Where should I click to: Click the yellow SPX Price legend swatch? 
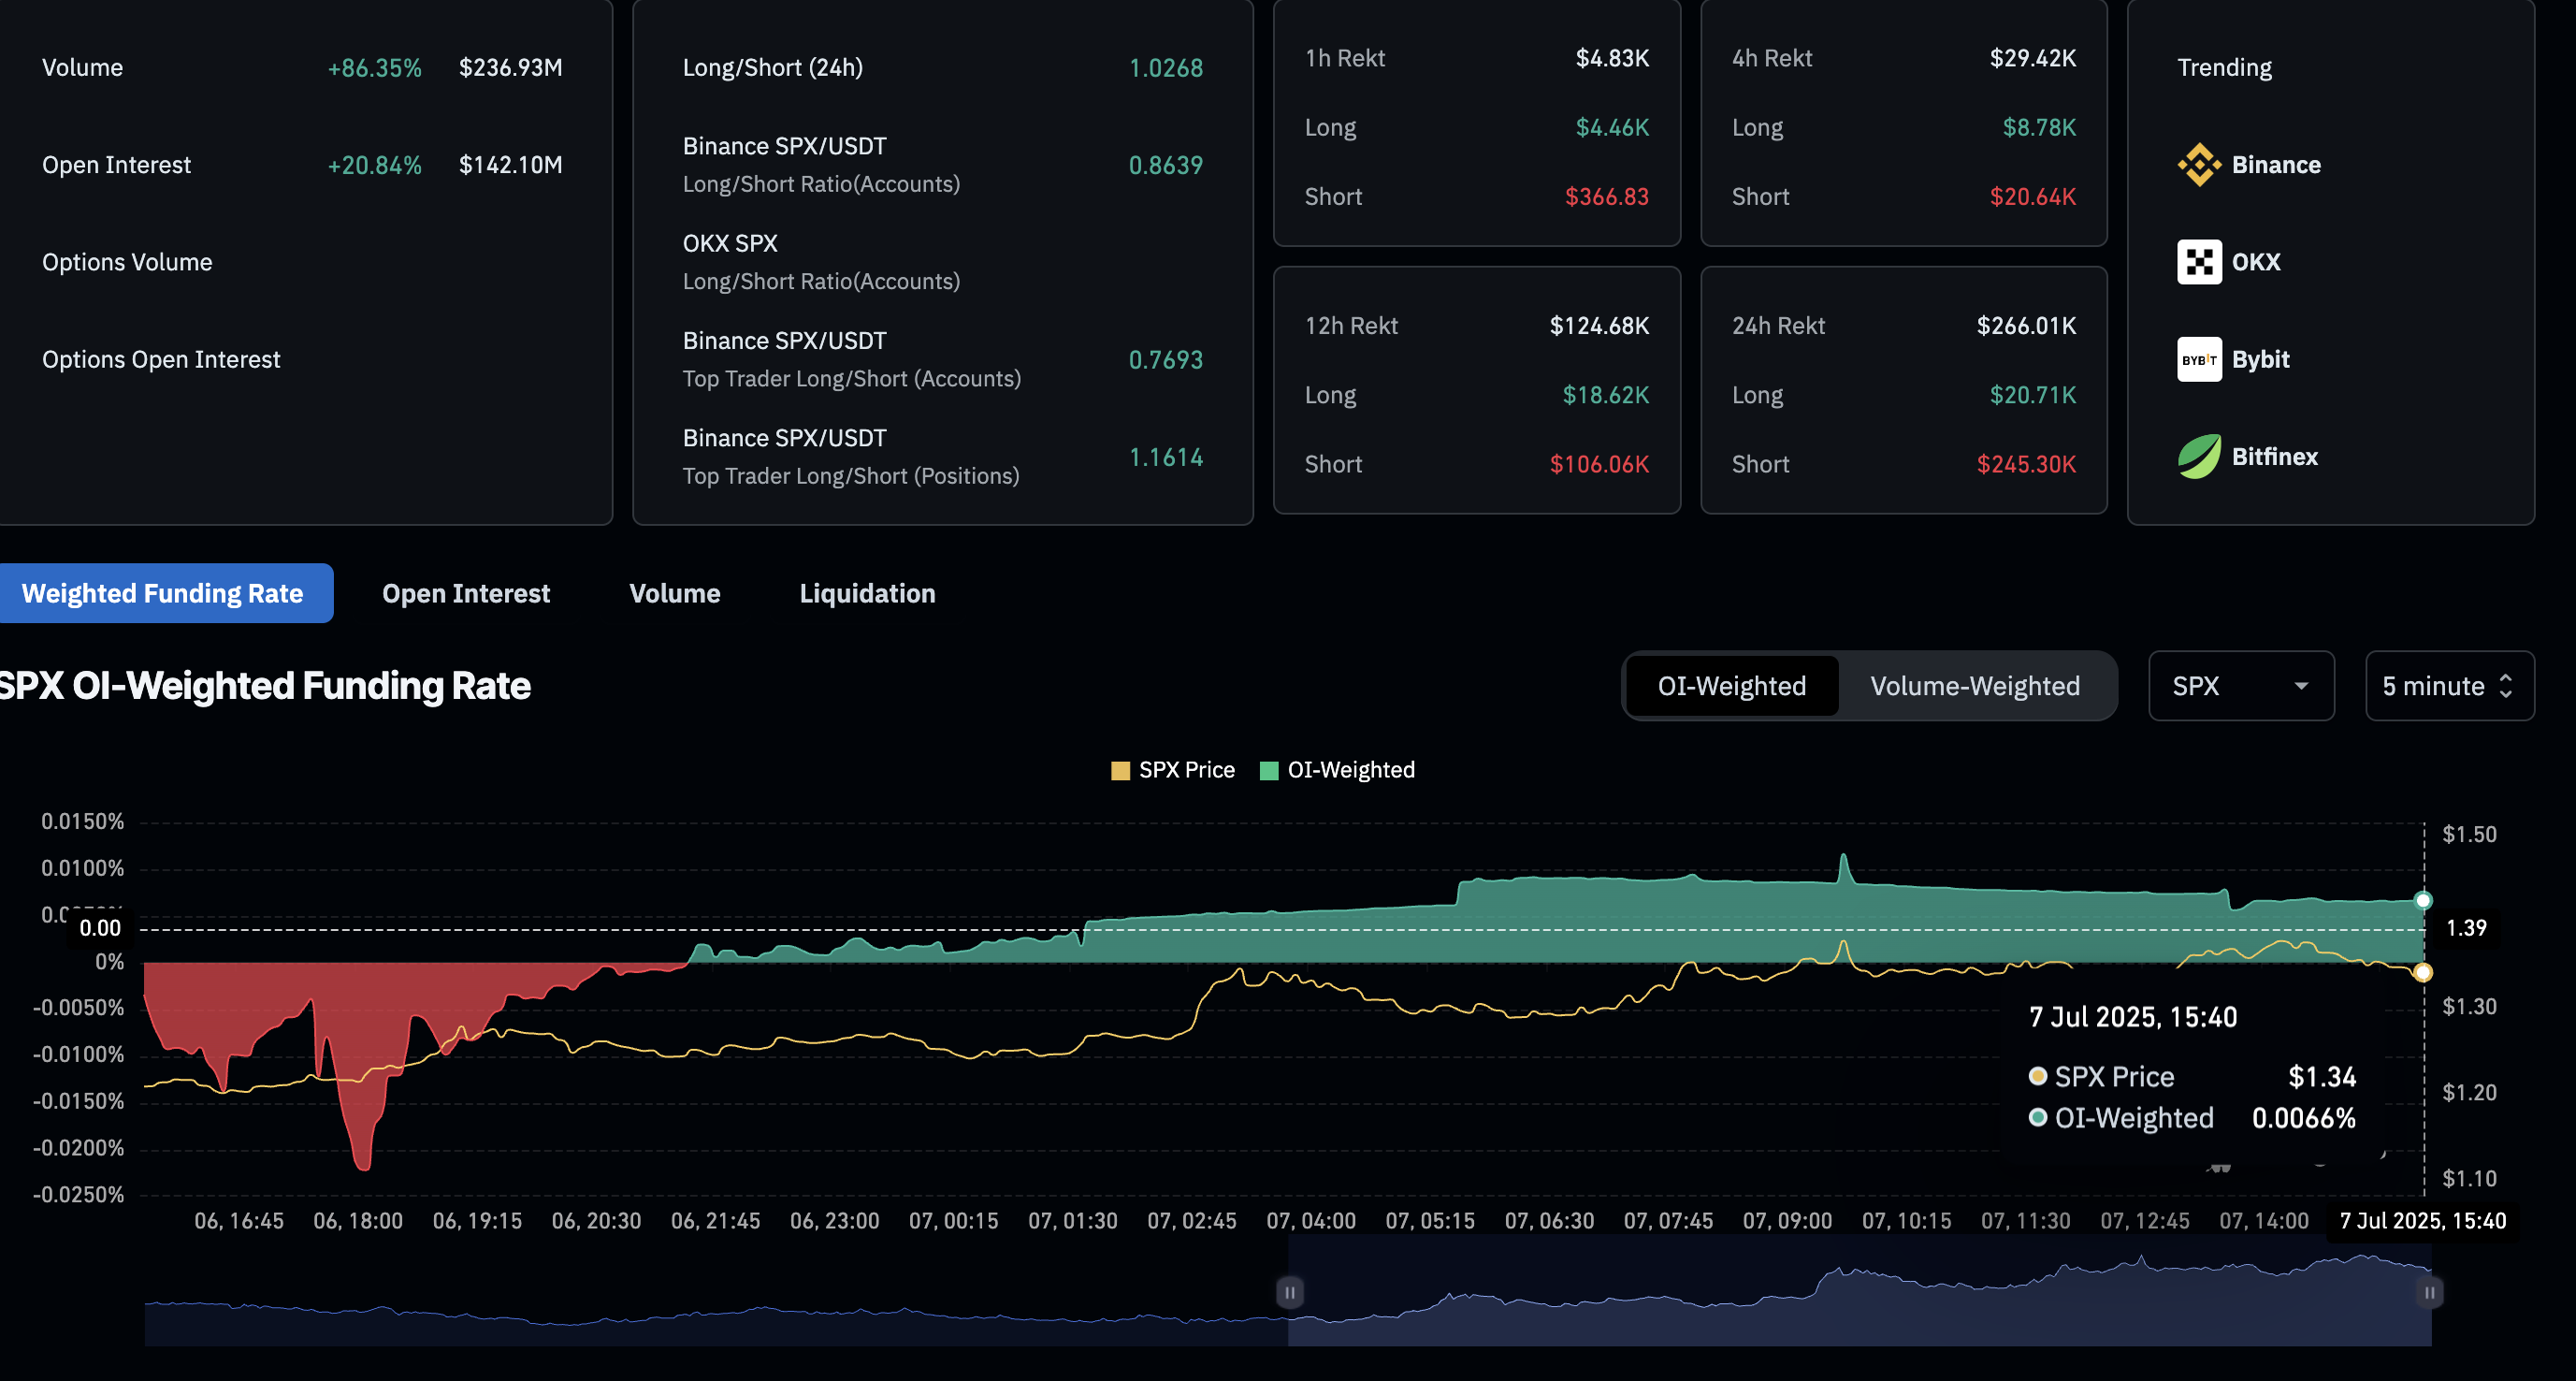tap(1120, 771)
